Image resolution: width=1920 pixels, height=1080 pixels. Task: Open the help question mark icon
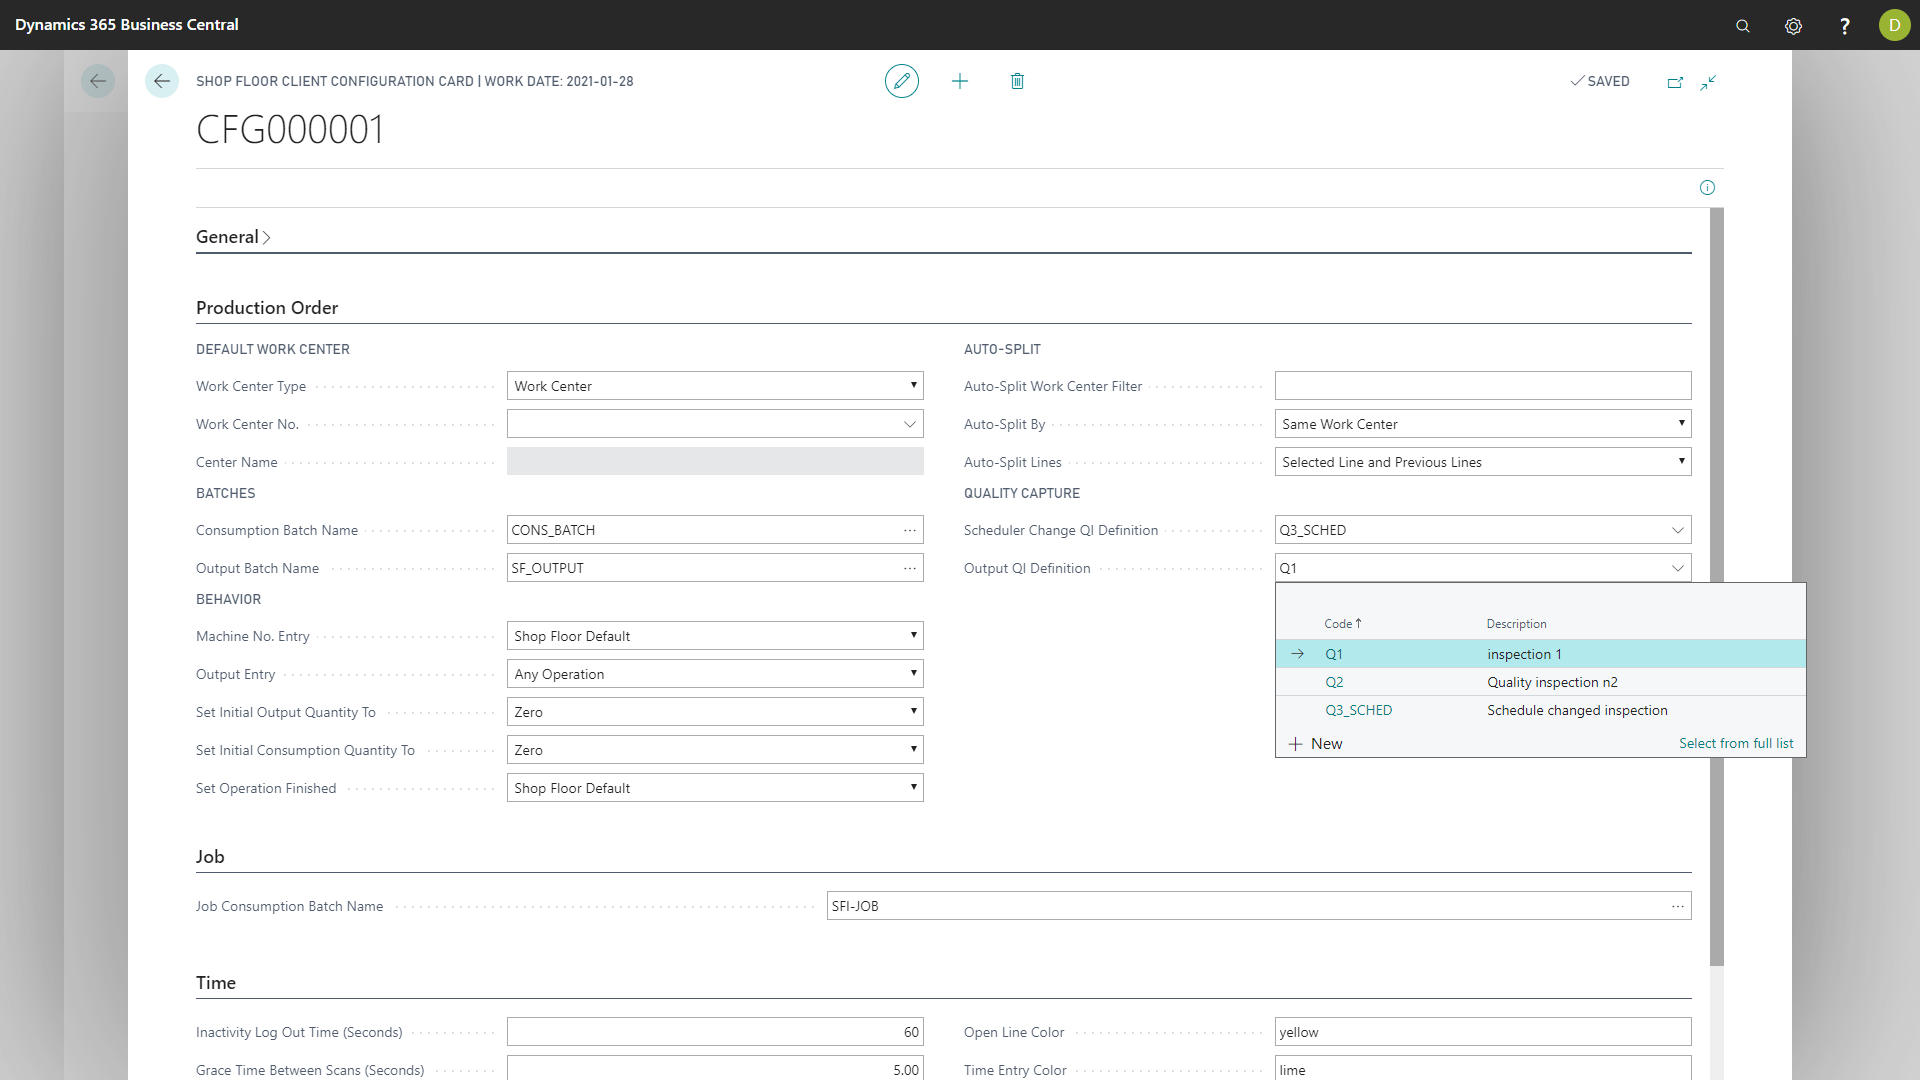(x=1845, y=25)
